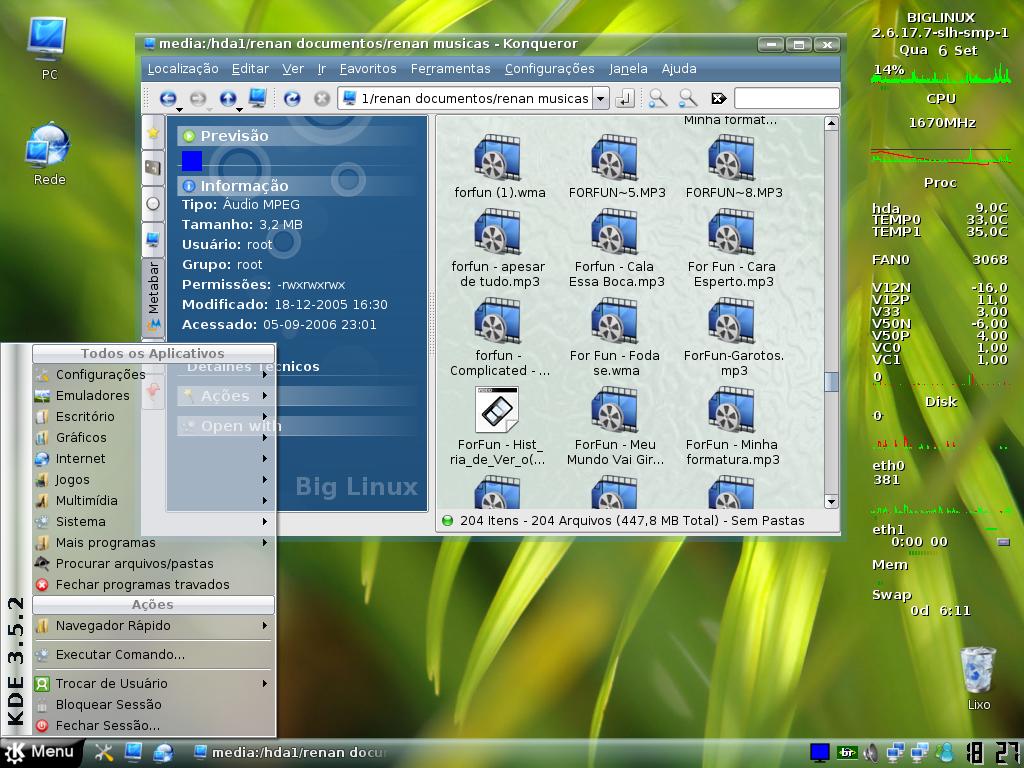Click the vertical scrollbar thumb in file view
Viewport: 1024px width, 768px height.
click(831, 382)
